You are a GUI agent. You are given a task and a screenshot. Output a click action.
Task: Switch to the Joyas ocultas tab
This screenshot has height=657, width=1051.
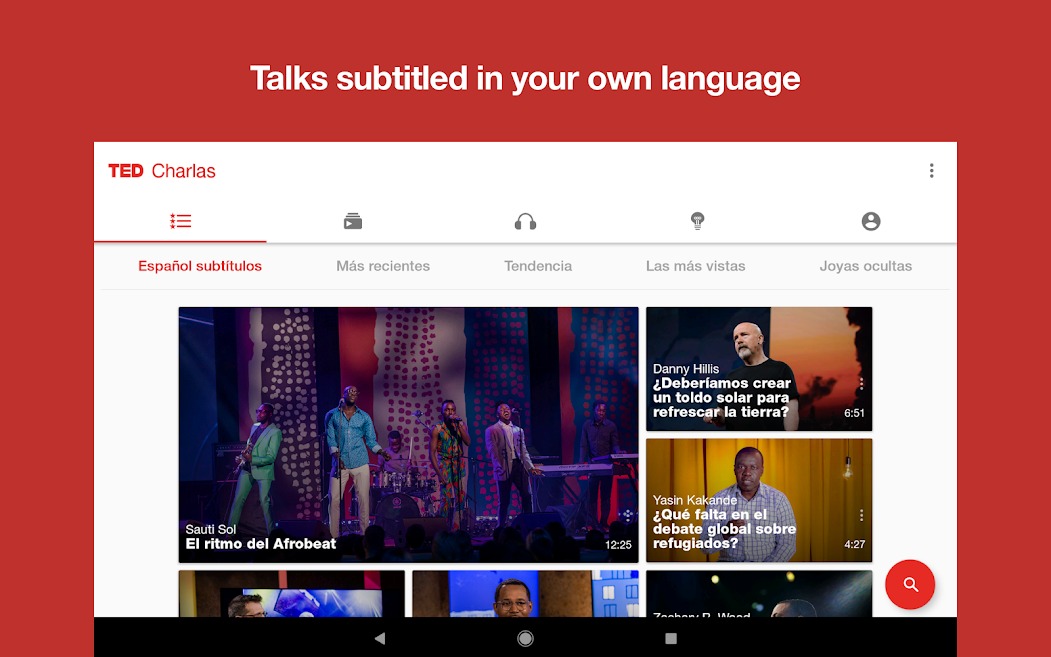pyautogui.click(x=865, y=266)
